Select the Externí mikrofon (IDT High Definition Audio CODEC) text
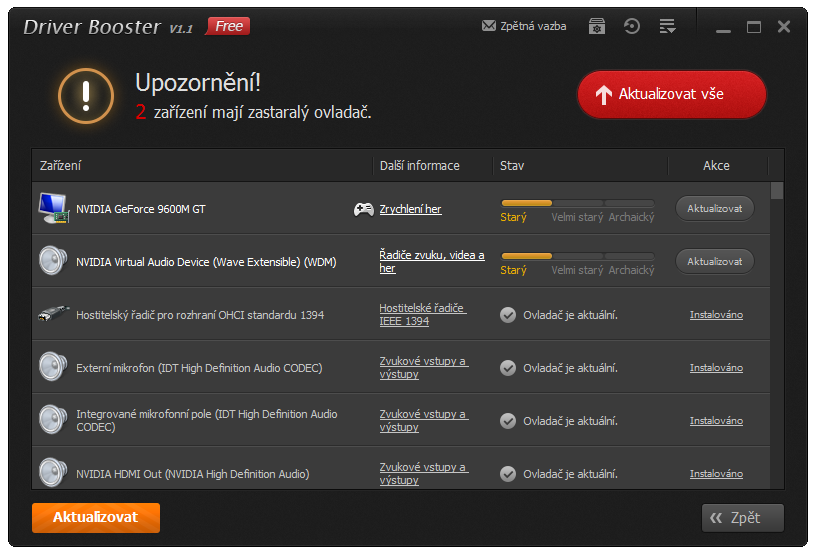This screenshot has width=816, height=555. point(199,368)
